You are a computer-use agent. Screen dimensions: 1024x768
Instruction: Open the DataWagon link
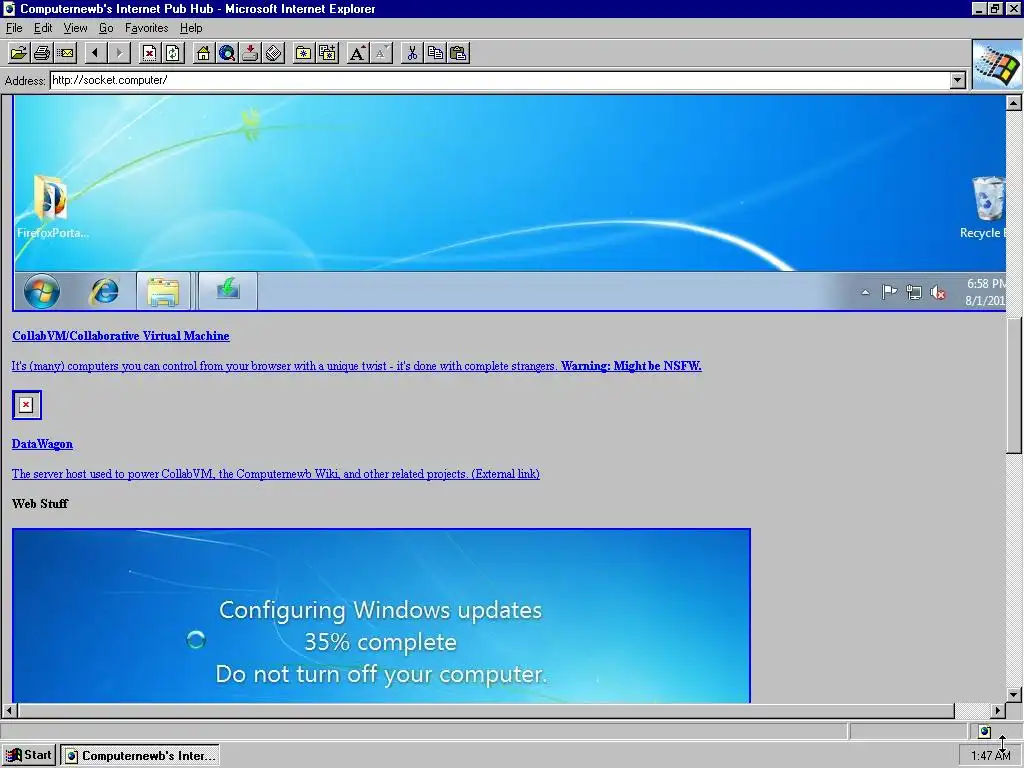(x=42, y=444)
